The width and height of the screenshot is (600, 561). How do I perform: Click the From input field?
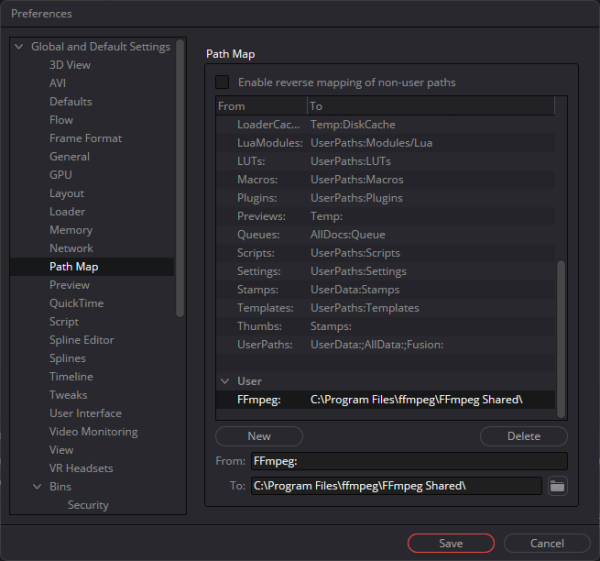(409, 461)
